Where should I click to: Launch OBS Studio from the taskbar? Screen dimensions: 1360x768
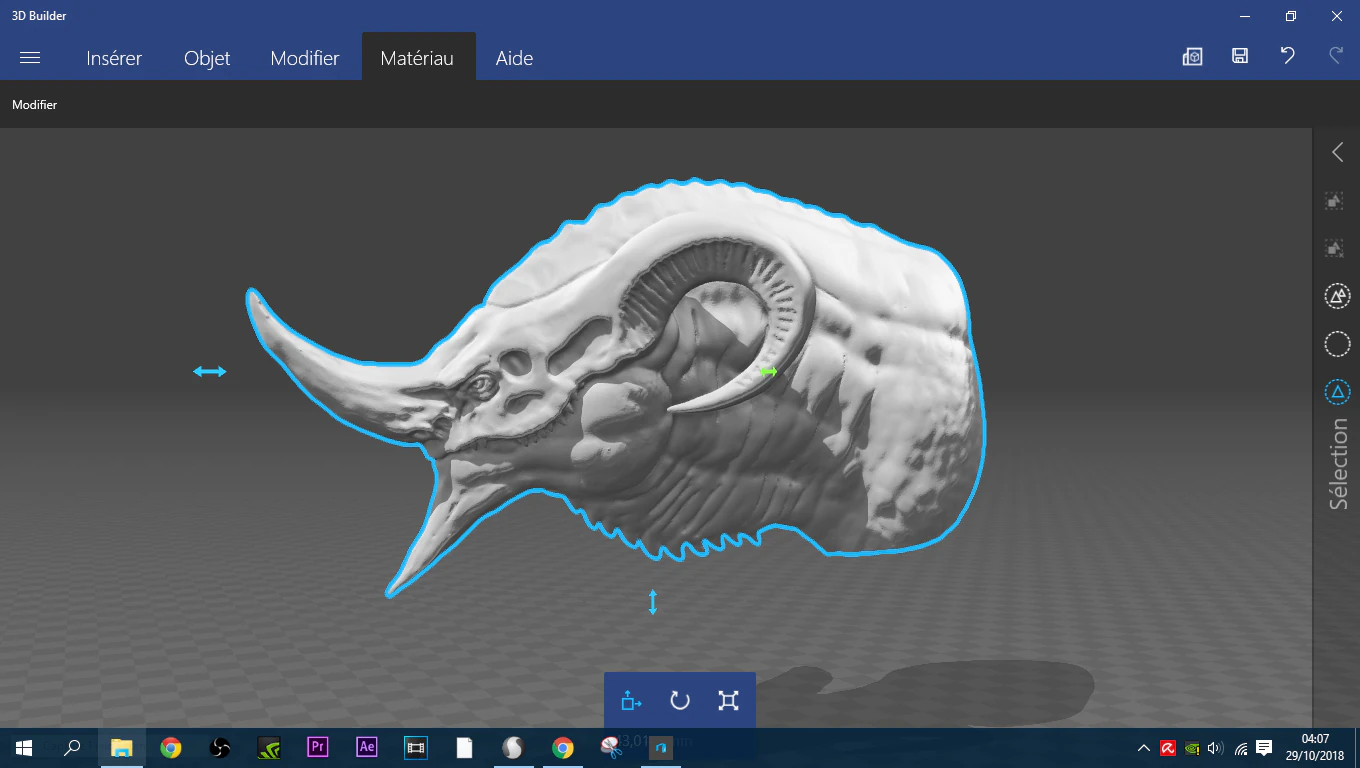220,747
